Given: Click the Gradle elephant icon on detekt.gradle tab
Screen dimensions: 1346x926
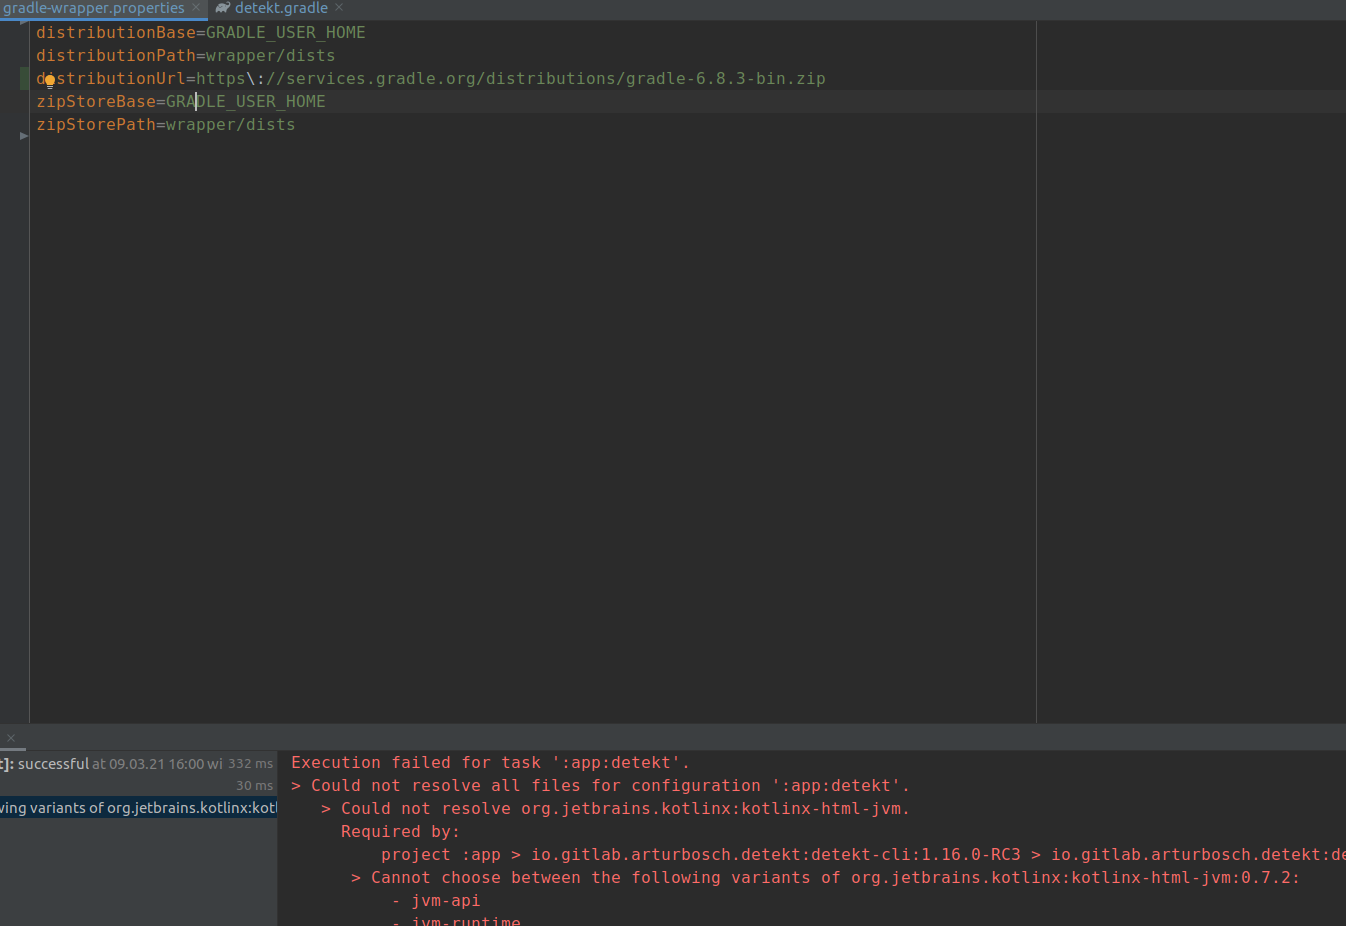Looking at the screenshot, I should [220, 8].
